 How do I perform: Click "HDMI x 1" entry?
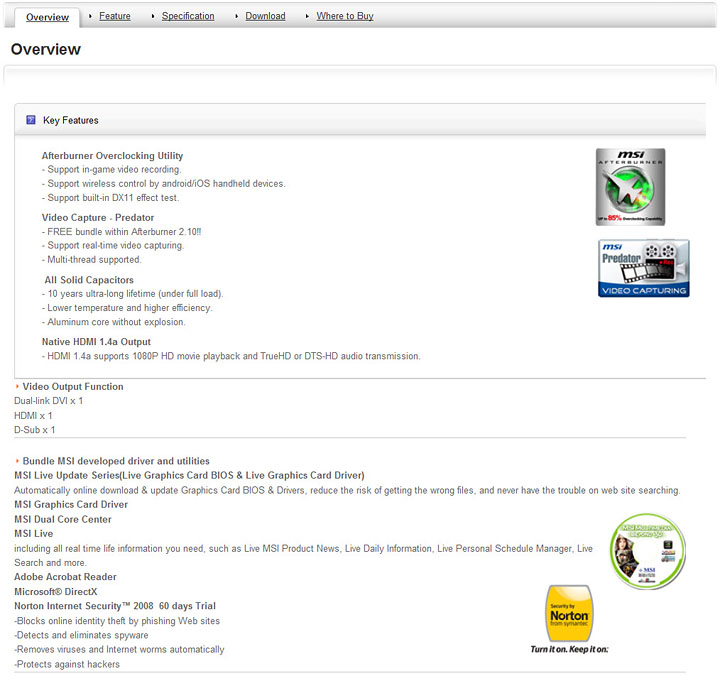[33, 416]
